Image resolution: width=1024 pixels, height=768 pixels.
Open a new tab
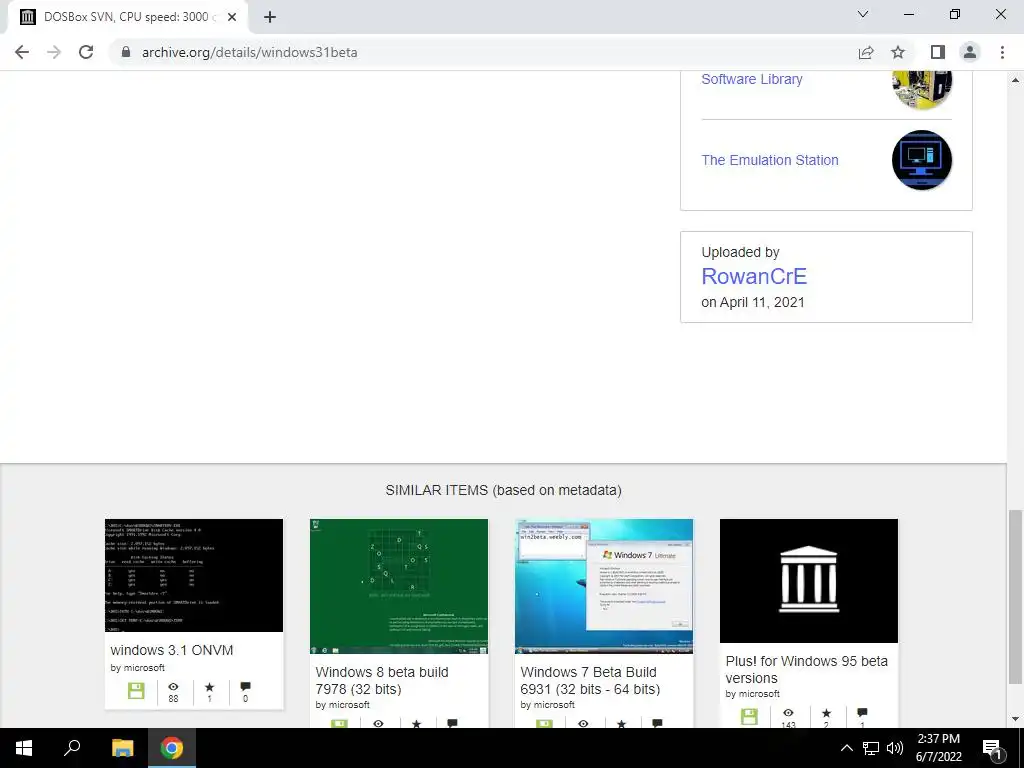pos(270,17)
